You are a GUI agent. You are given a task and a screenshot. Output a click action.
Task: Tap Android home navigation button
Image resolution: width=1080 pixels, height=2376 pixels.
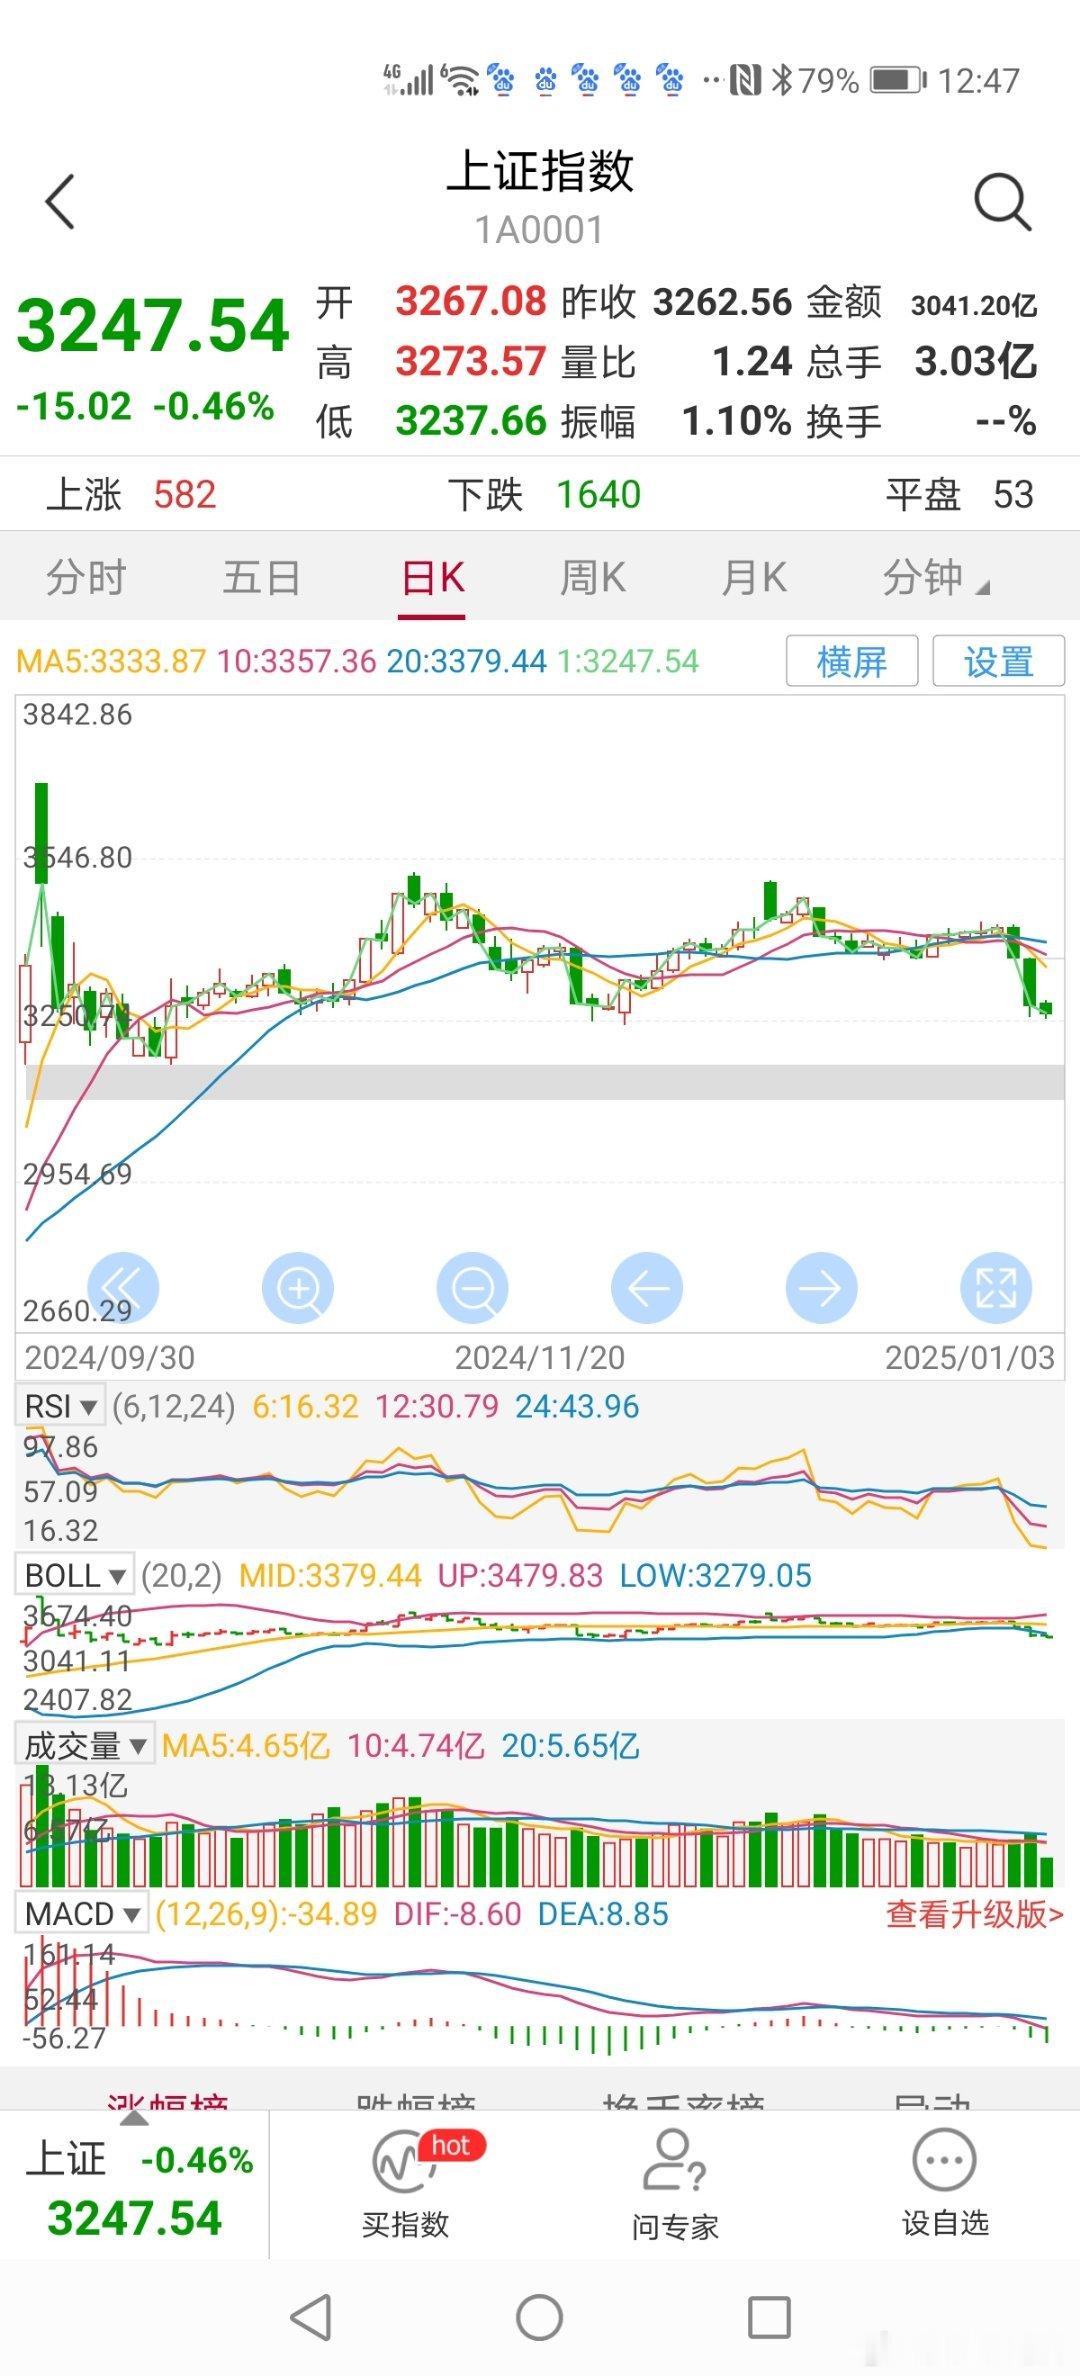click(540, 2317)
